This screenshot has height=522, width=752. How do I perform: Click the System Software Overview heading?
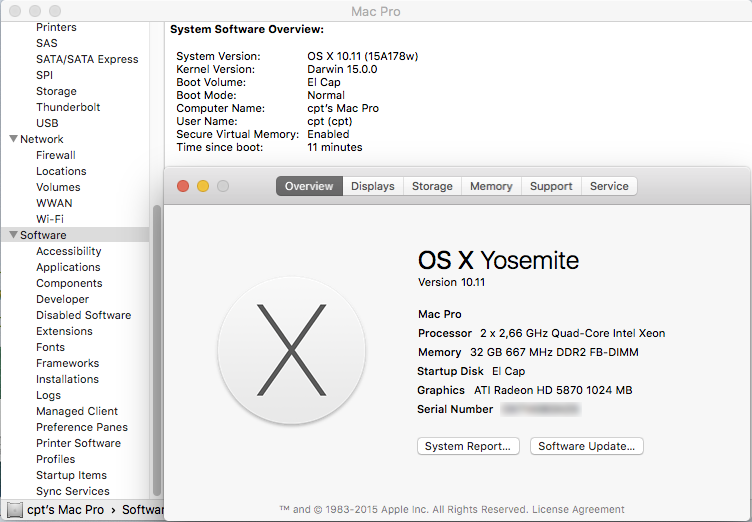pos(247,29)
